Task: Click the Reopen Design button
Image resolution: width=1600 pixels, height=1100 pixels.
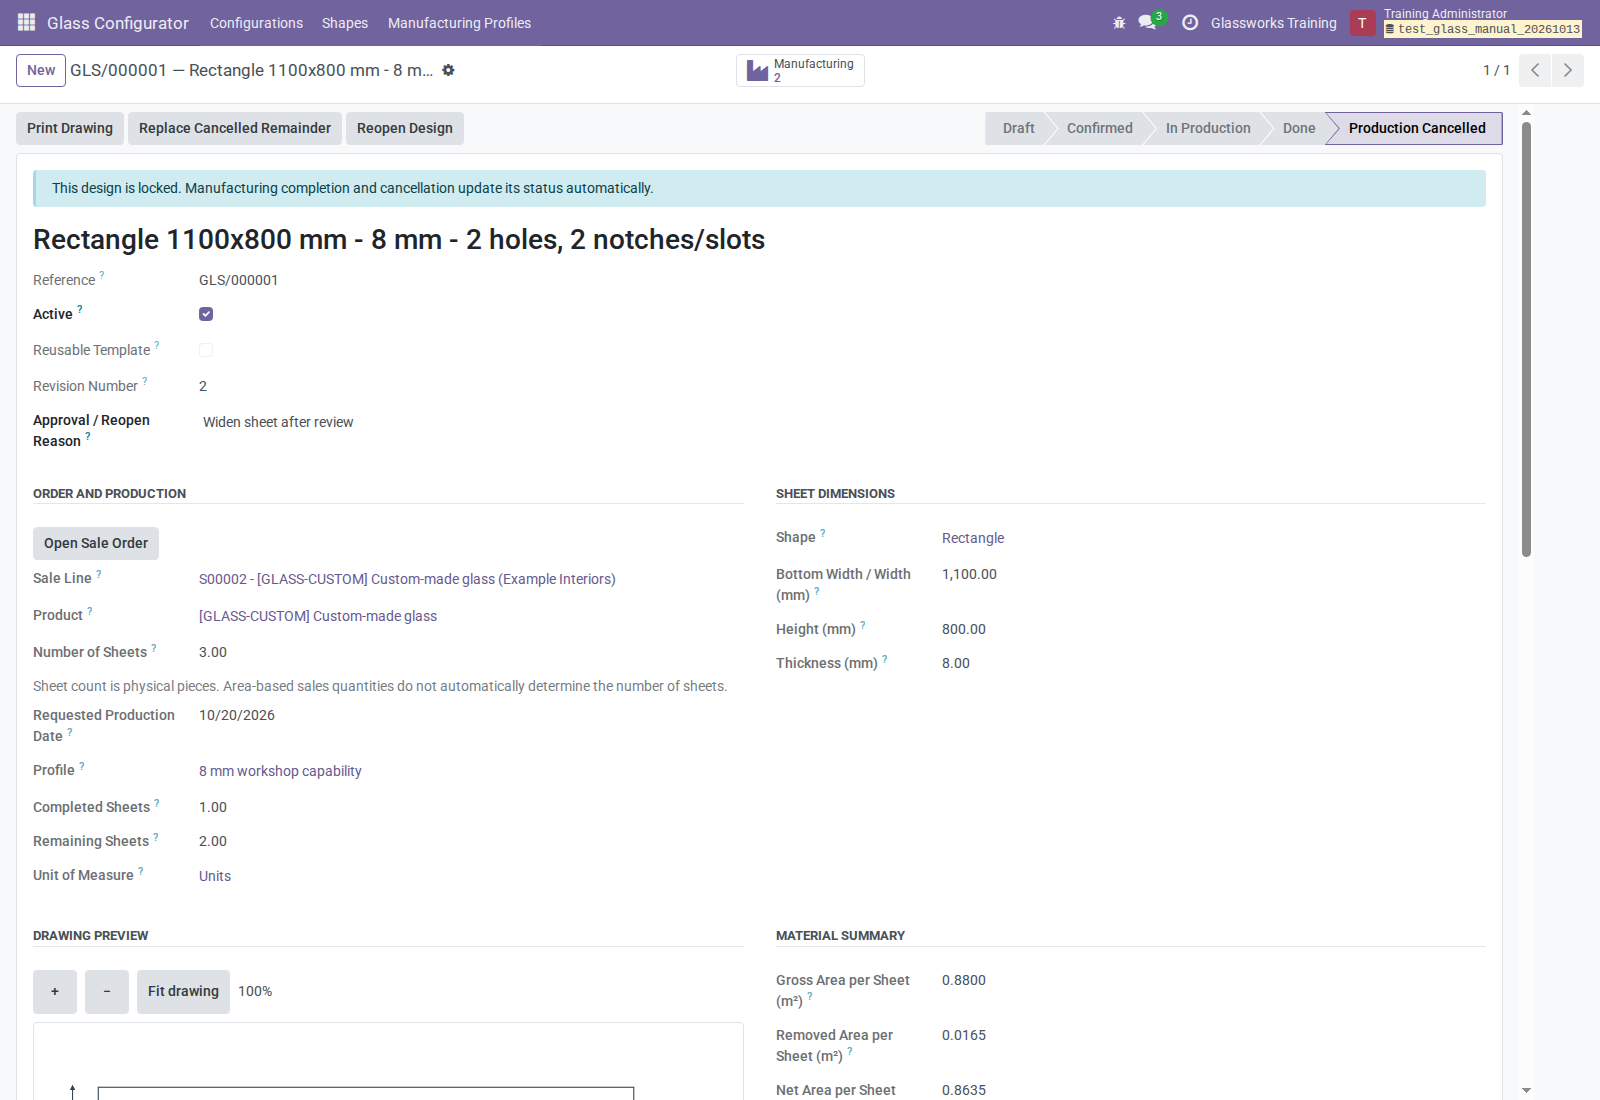Action: (x=405, y=128)
